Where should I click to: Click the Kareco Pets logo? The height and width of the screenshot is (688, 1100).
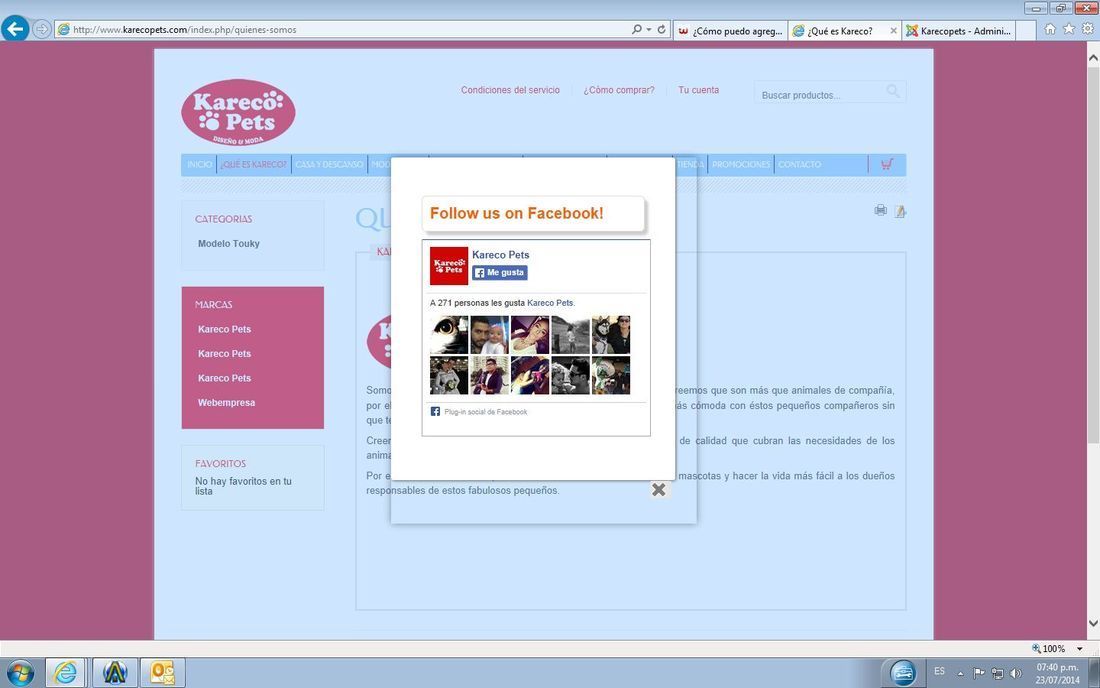[x=238, y=112]
